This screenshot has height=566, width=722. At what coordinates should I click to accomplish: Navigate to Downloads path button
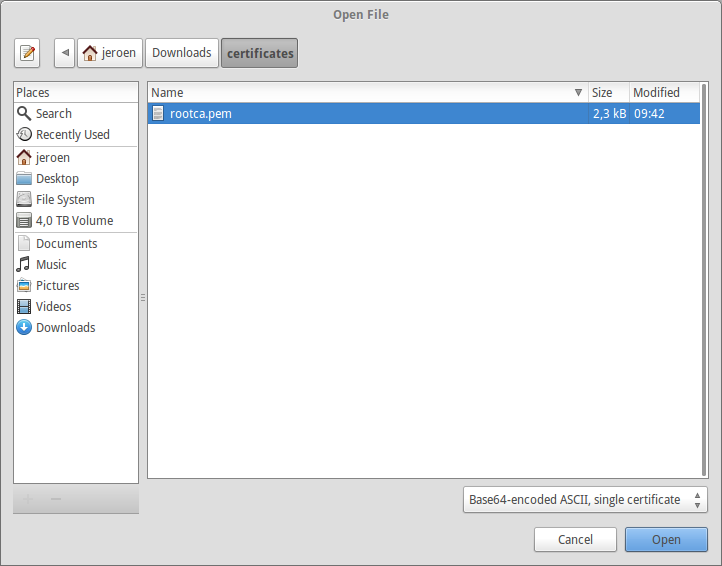[182, 53]
